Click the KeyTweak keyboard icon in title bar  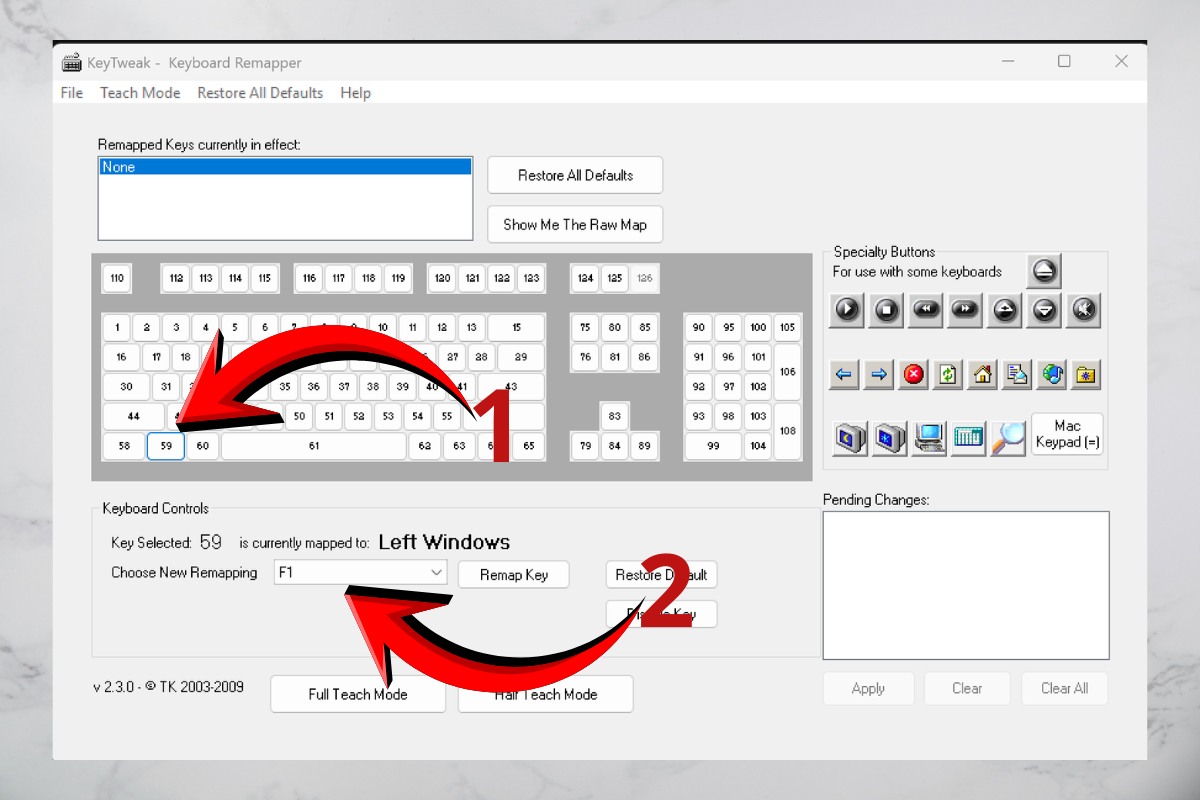tap(72, 62)
